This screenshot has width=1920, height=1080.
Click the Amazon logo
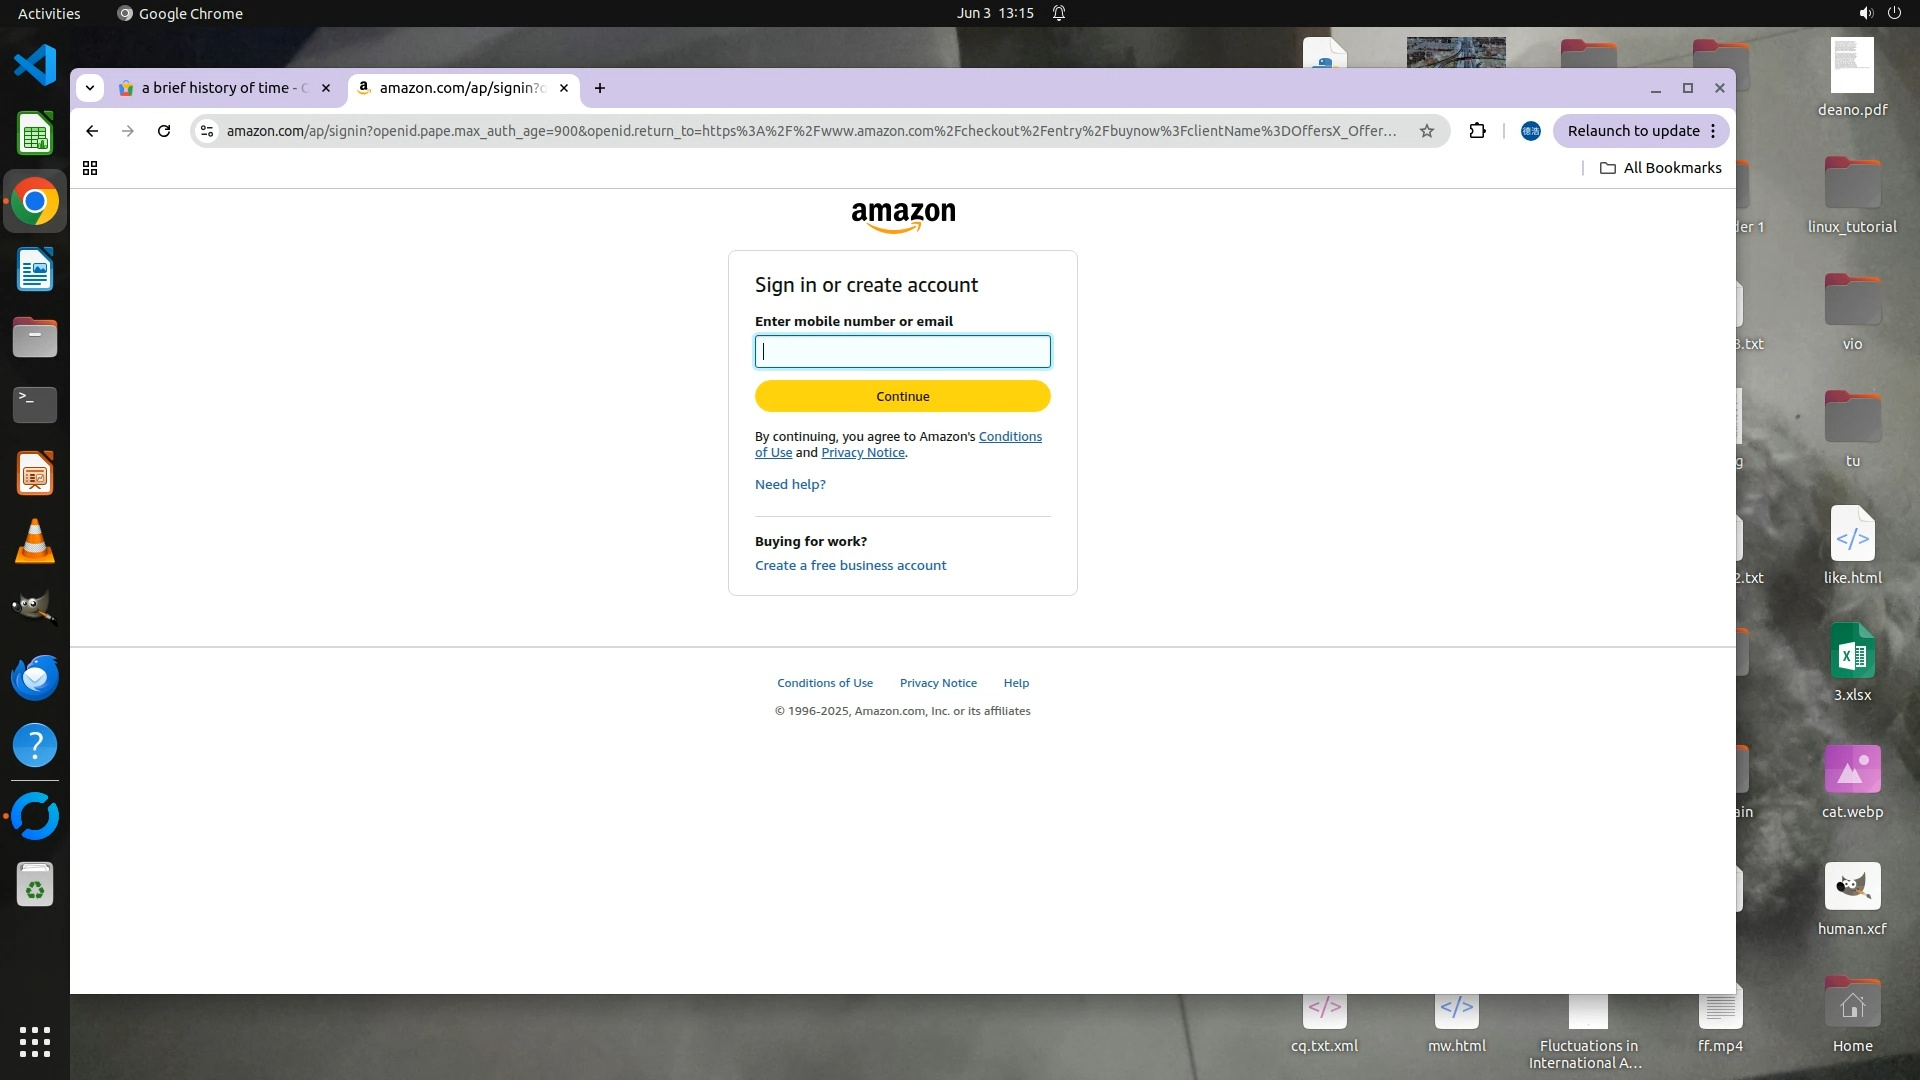902,216
